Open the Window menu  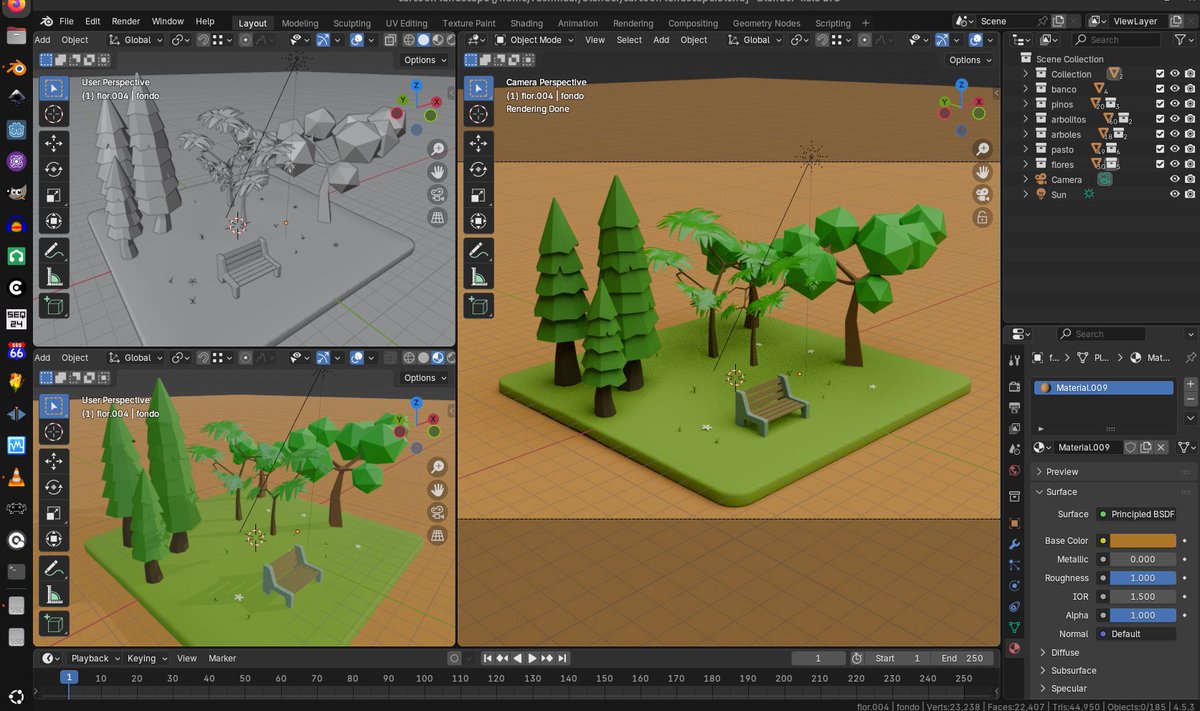tap(168, 21)
